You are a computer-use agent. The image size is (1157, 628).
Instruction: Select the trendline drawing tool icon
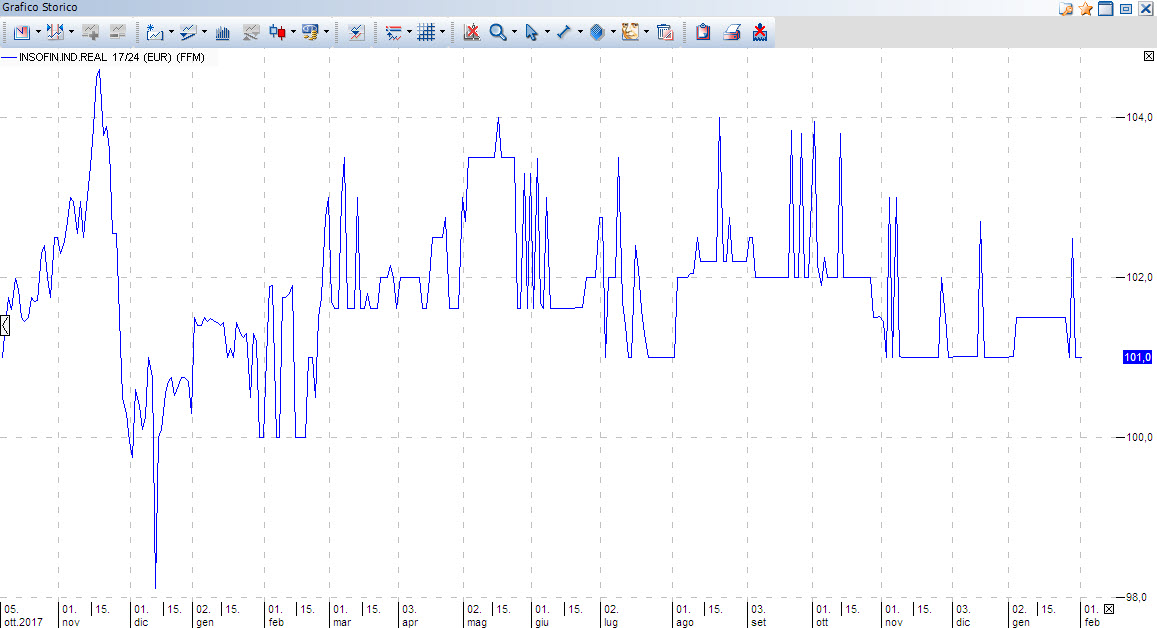point(563,32)
